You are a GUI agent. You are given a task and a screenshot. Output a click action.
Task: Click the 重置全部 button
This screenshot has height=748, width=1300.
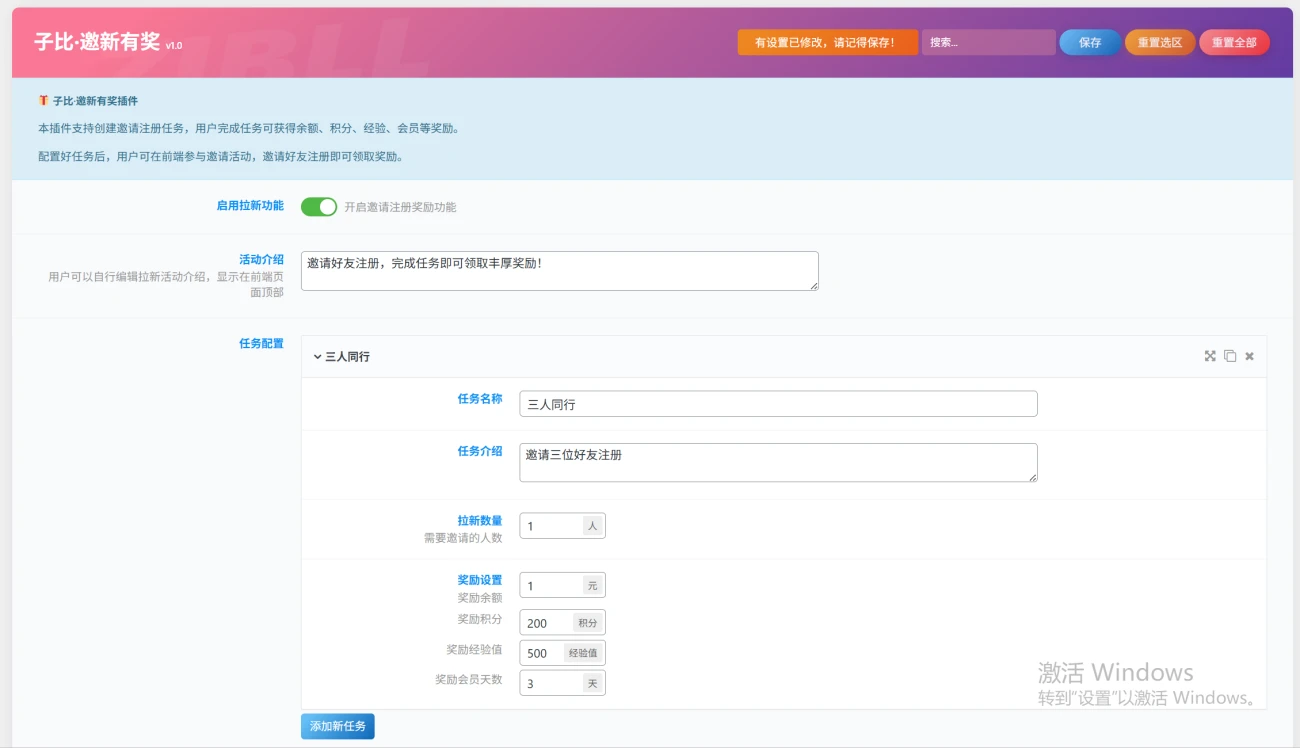coord(1234,42)
